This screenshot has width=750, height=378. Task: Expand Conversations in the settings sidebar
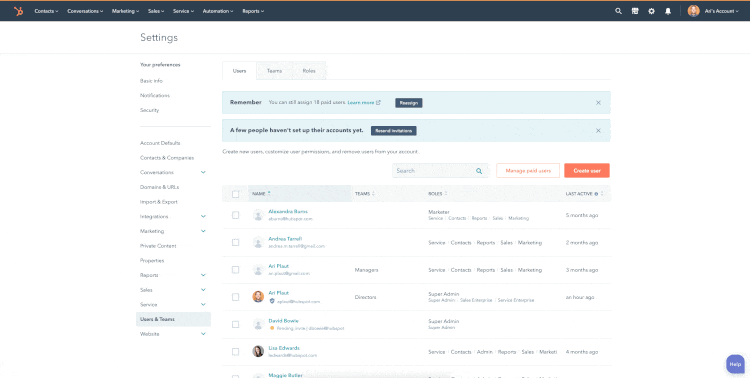click(x=203, y=172)
